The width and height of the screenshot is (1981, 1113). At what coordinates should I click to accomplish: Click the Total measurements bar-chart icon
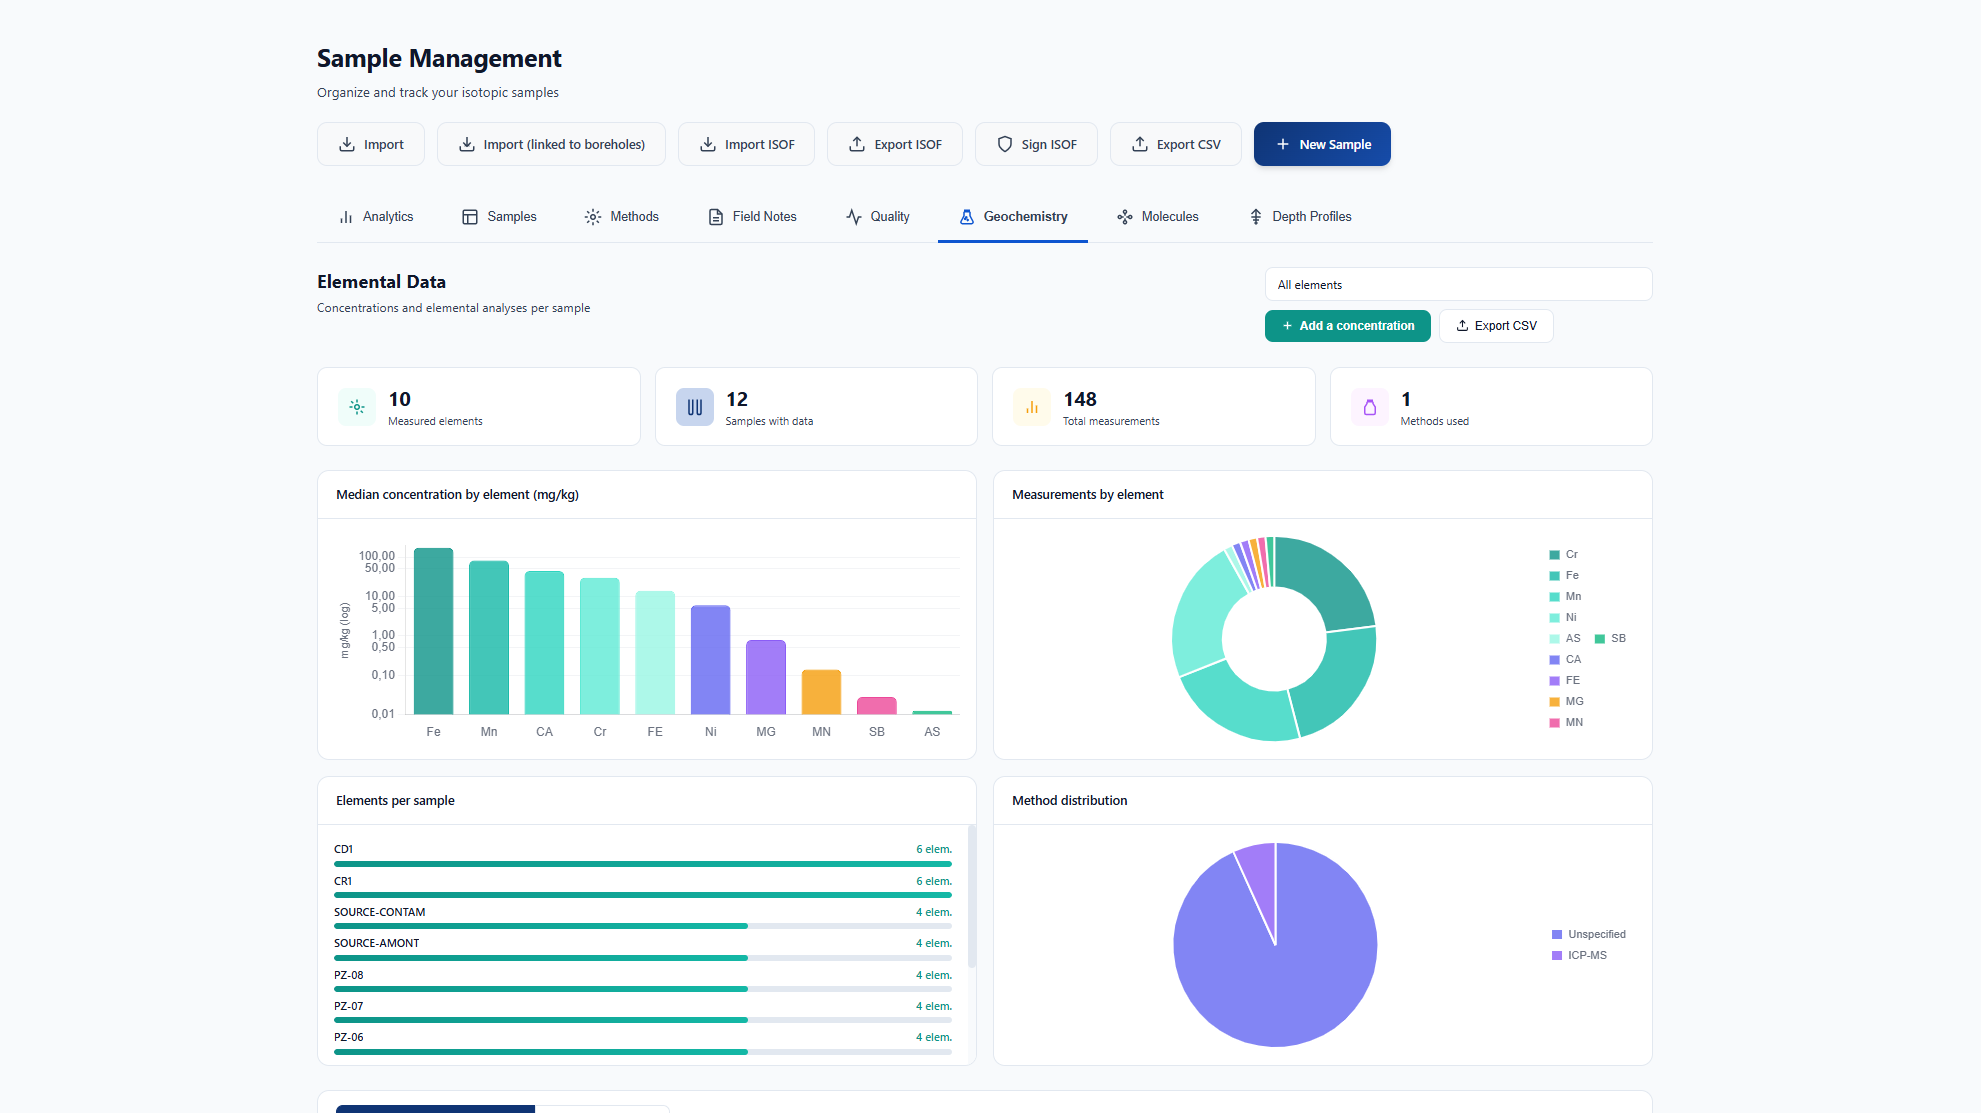click(1032, 407)
